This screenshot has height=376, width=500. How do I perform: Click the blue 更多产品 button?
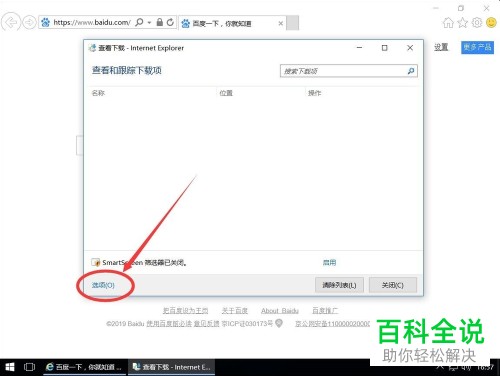tap(477, 47)
